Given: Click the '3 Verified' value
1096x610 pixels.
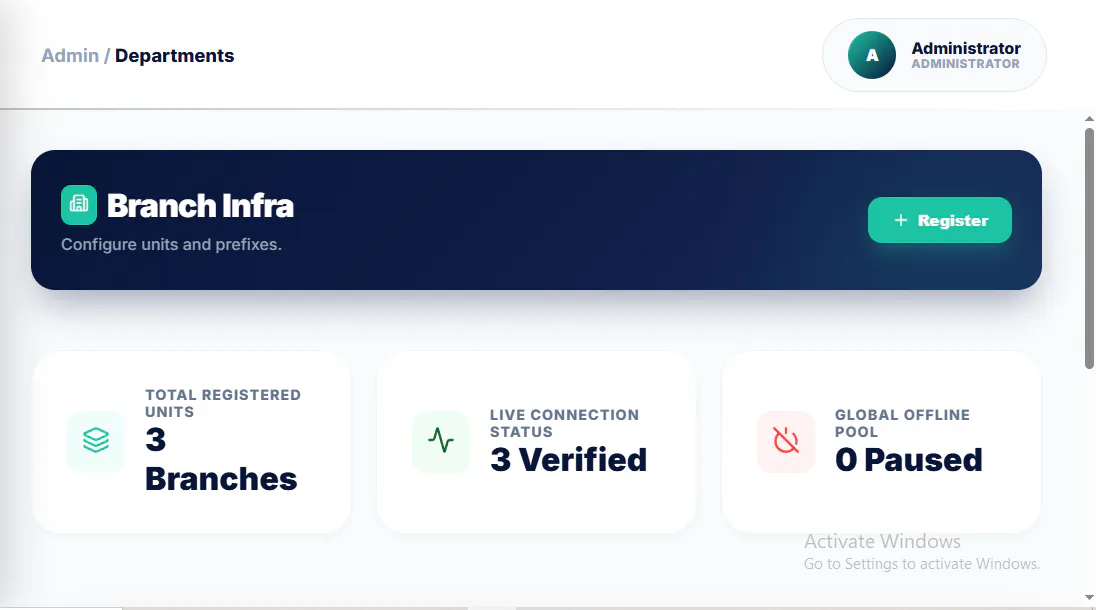Looking at the screenshot, I should pos(568,460).
